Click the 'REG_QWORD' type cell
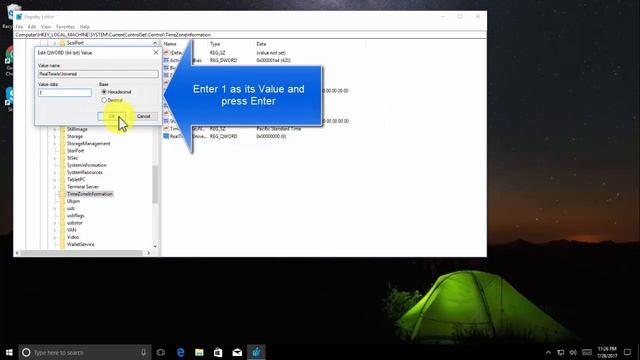 click(x=224, y=136)
